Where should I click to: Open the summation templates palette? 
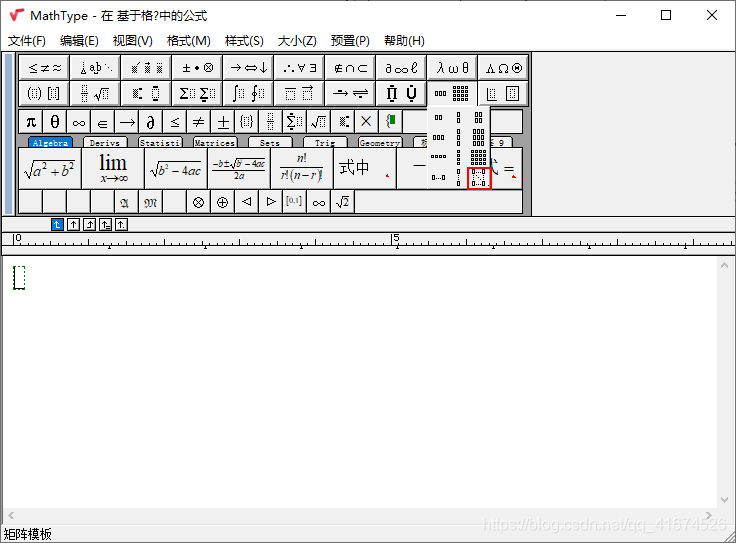pos(197,93)
